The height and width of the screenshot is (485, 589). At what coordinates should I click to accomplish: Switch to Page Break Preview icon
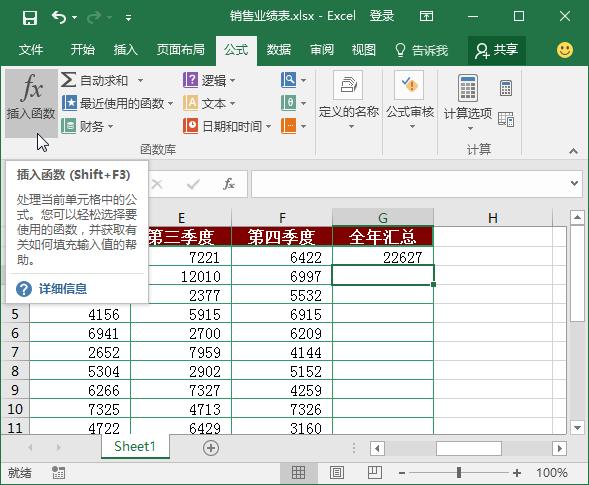(375, 473)
